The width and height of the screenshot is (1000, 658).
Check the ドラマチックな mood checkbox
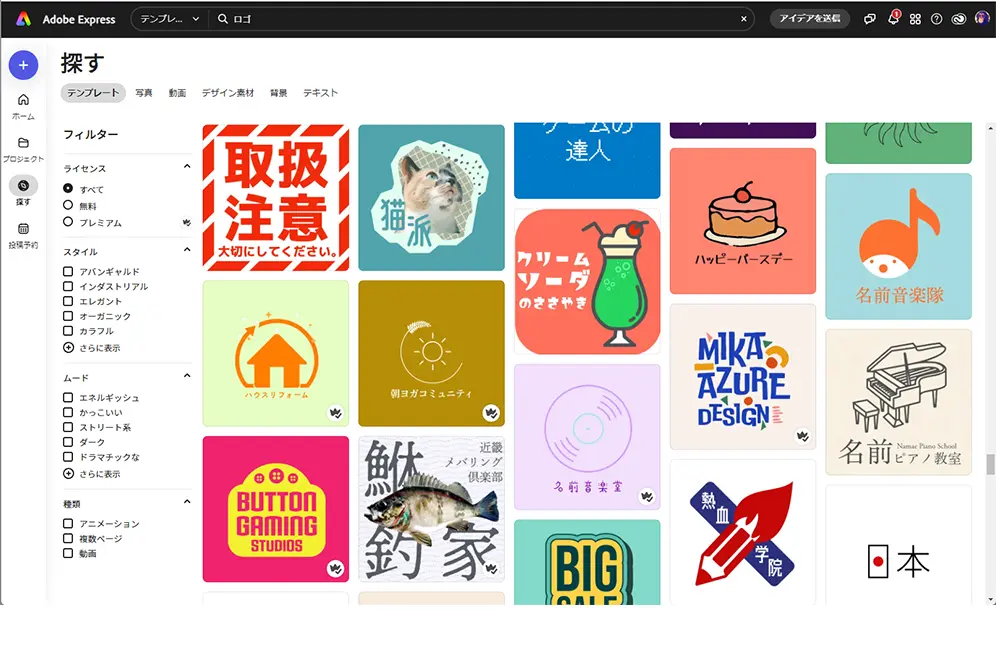click(68, 457)
